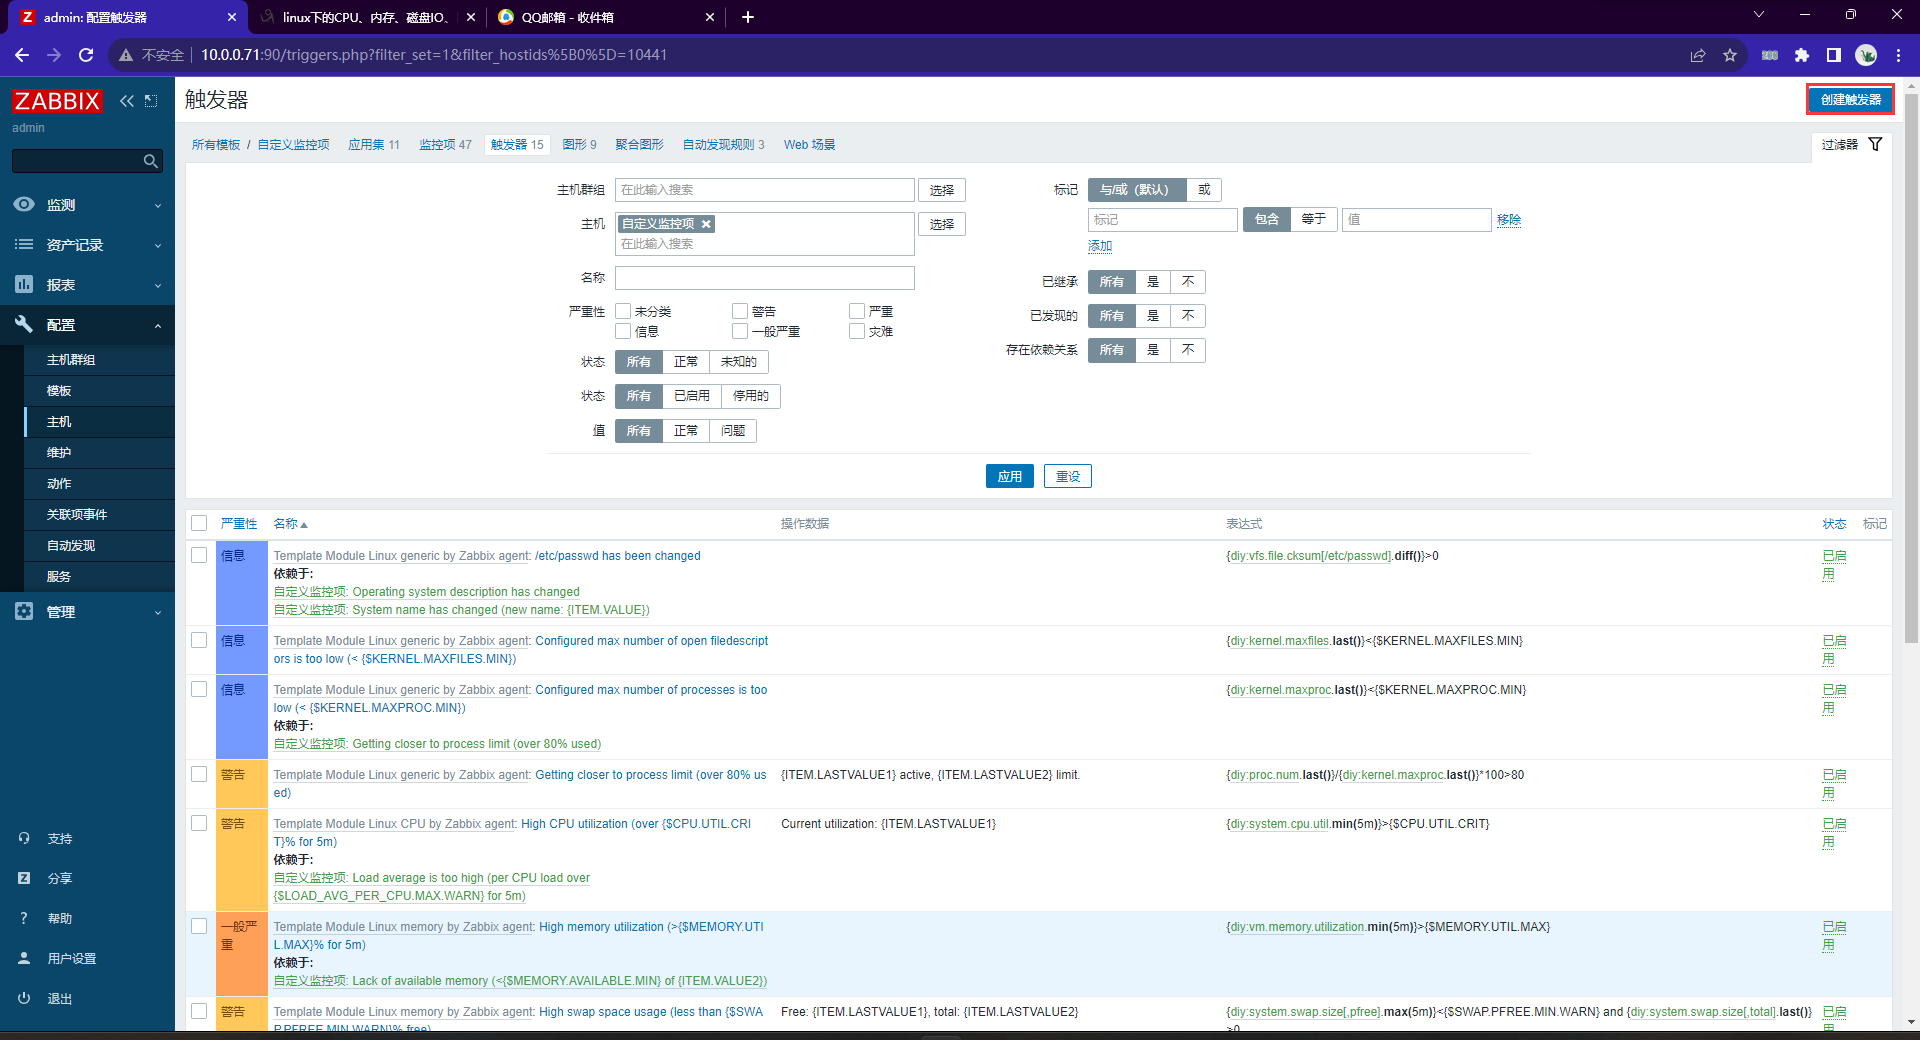The height and width of the screenshot is (1040, 1920).
Task: Select the High CPU utilization trigger checkbox
Action: 199,823
